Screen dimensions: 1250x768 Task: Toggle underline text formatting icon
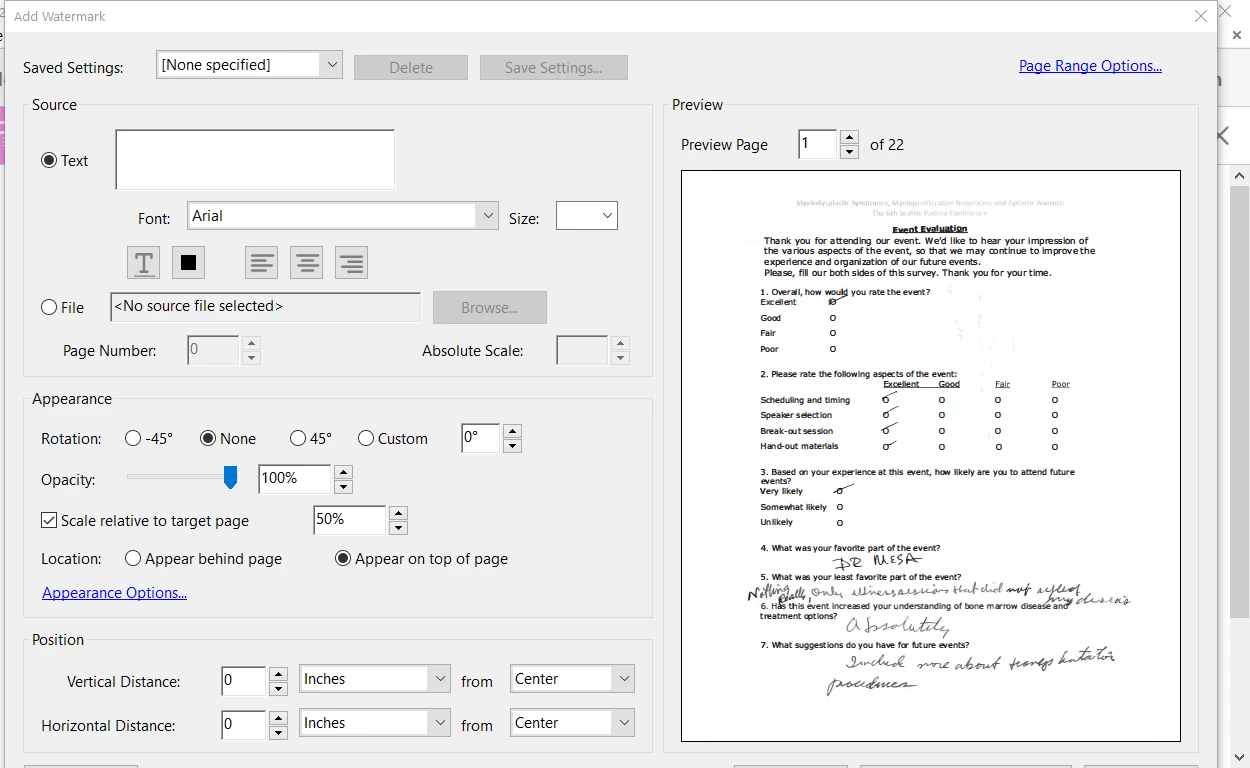143,262
